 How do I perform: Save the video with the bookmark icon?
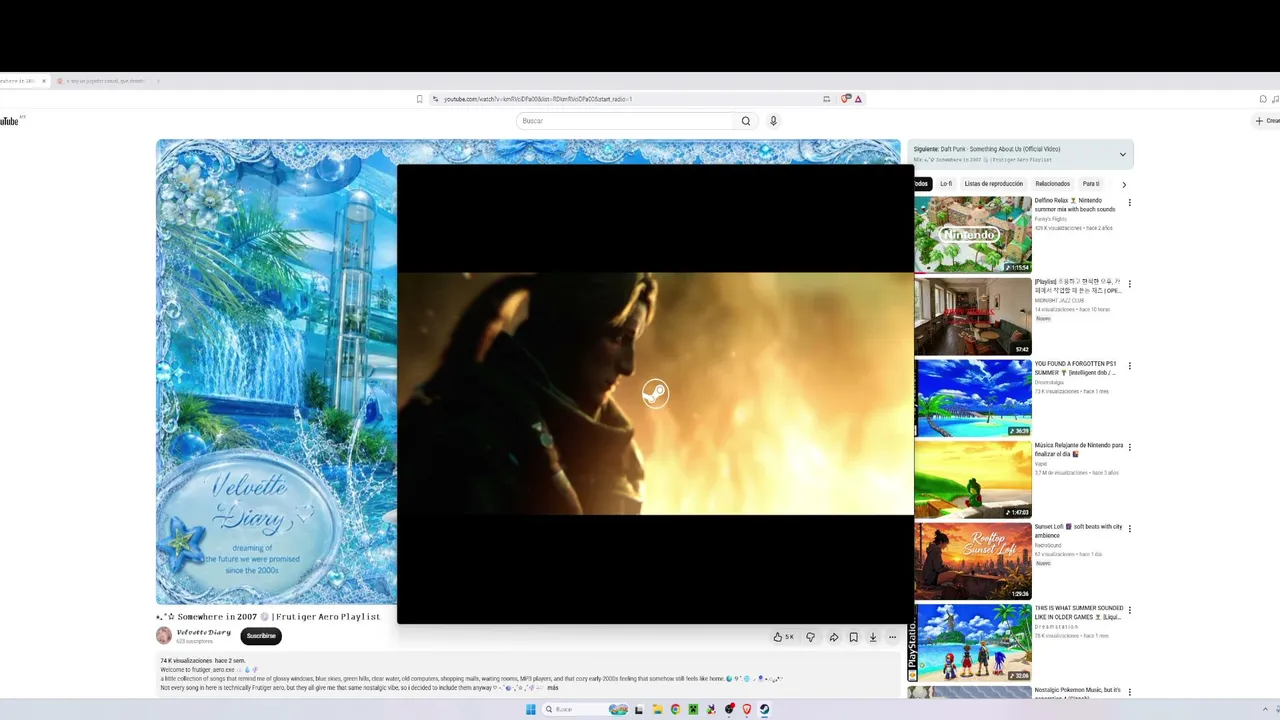(853, 637)
